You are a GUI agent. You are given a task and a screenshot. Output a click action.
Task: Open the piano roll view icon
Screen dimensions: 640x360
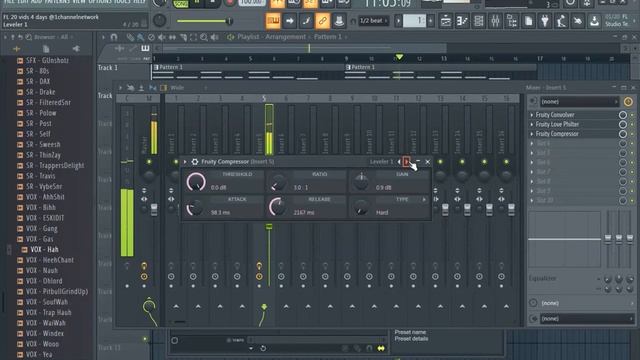(x=462, y=21)
